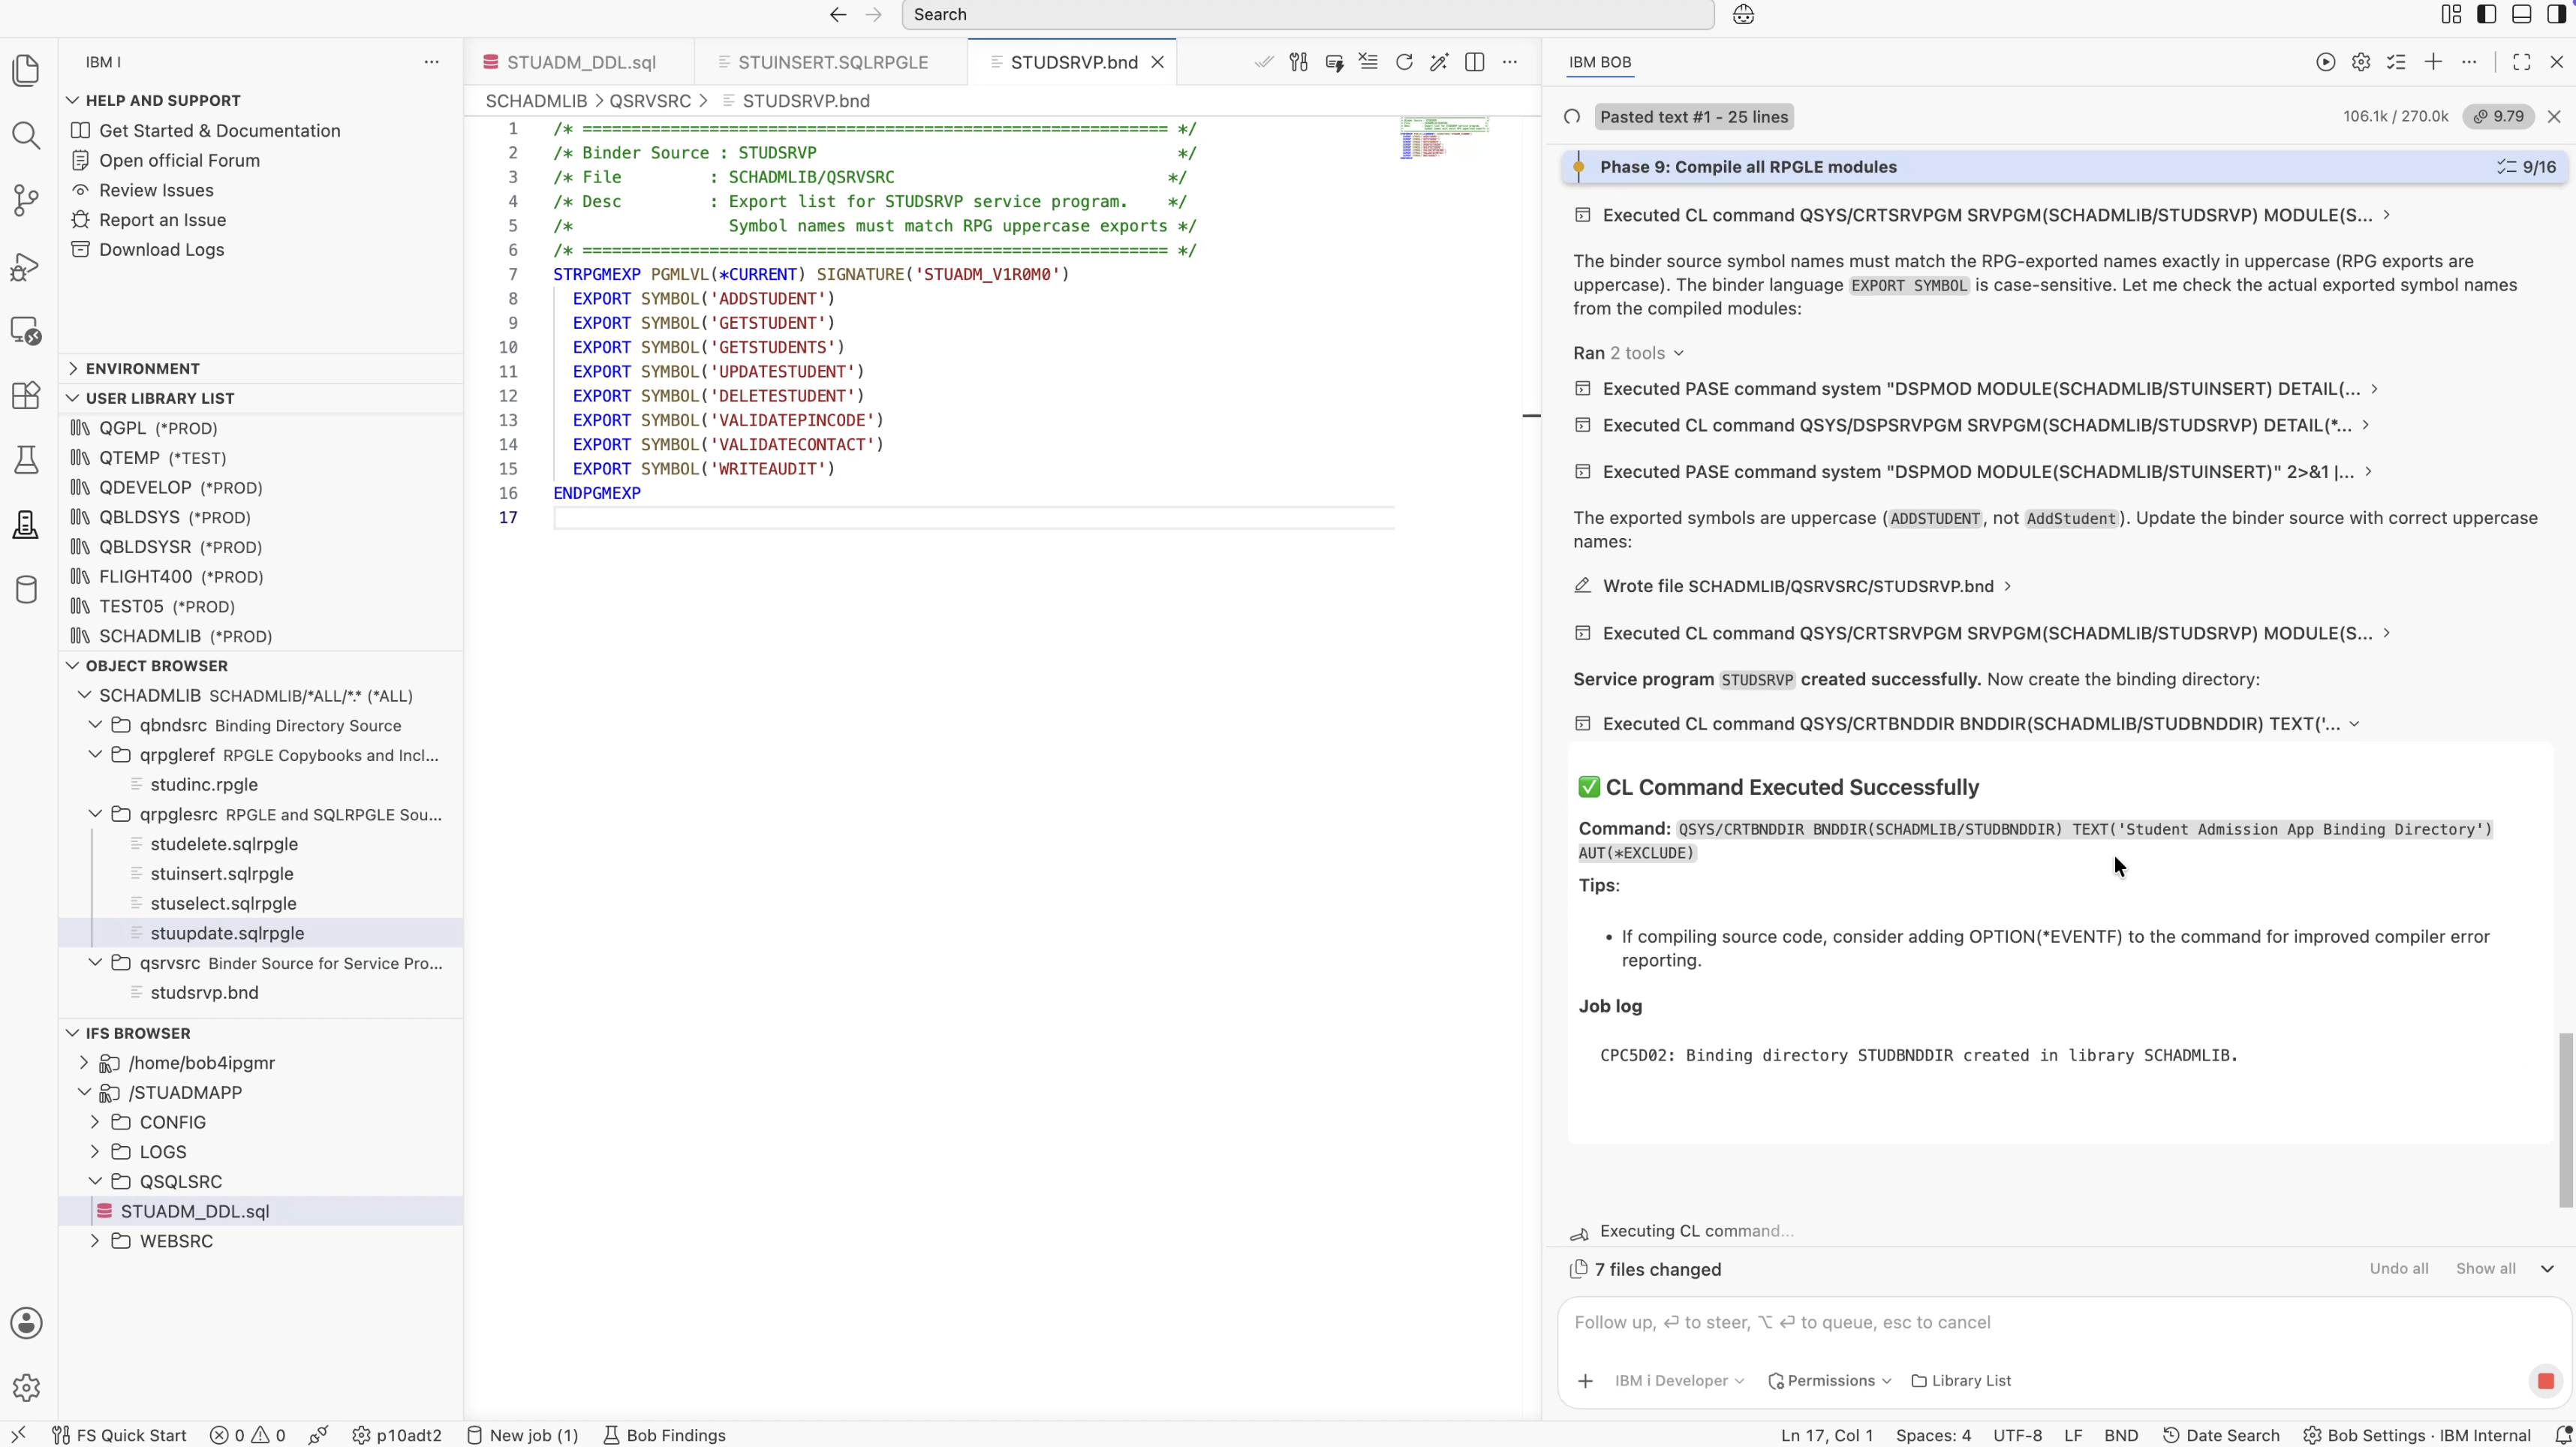Viewport: 2576px width, 1447px height.
Task: Open the Permissions dropdown in chat input
Action: coord(1830,1381)
